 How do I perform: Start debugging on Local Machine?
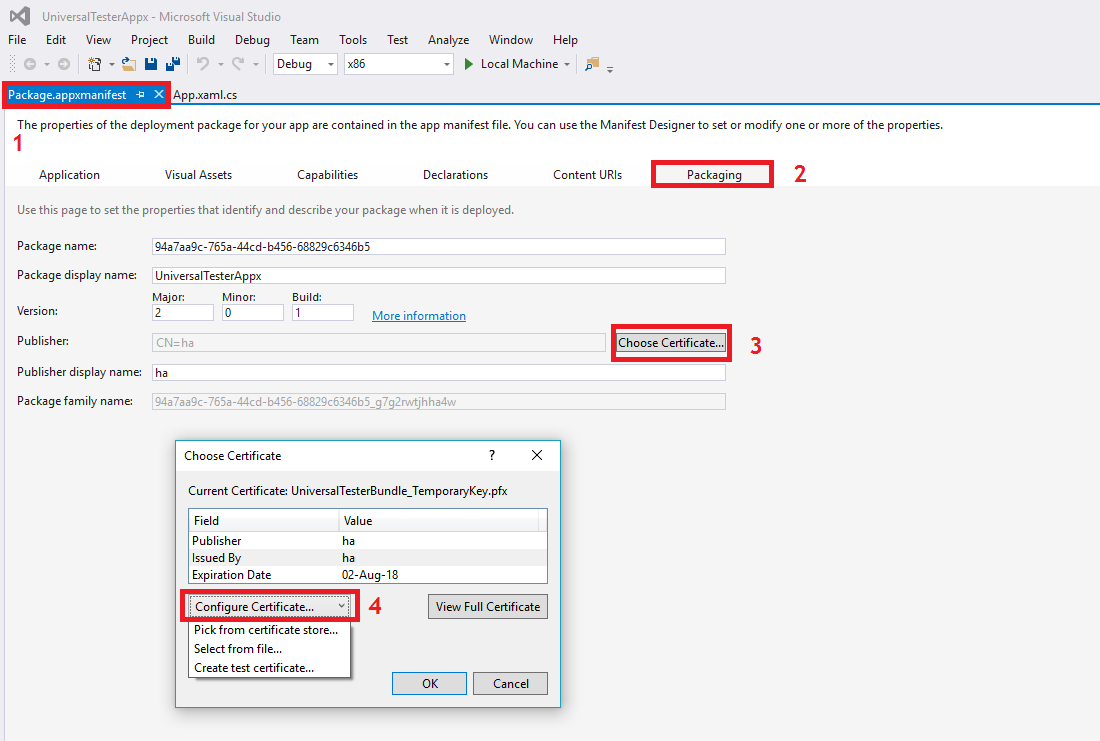point(516,63)
